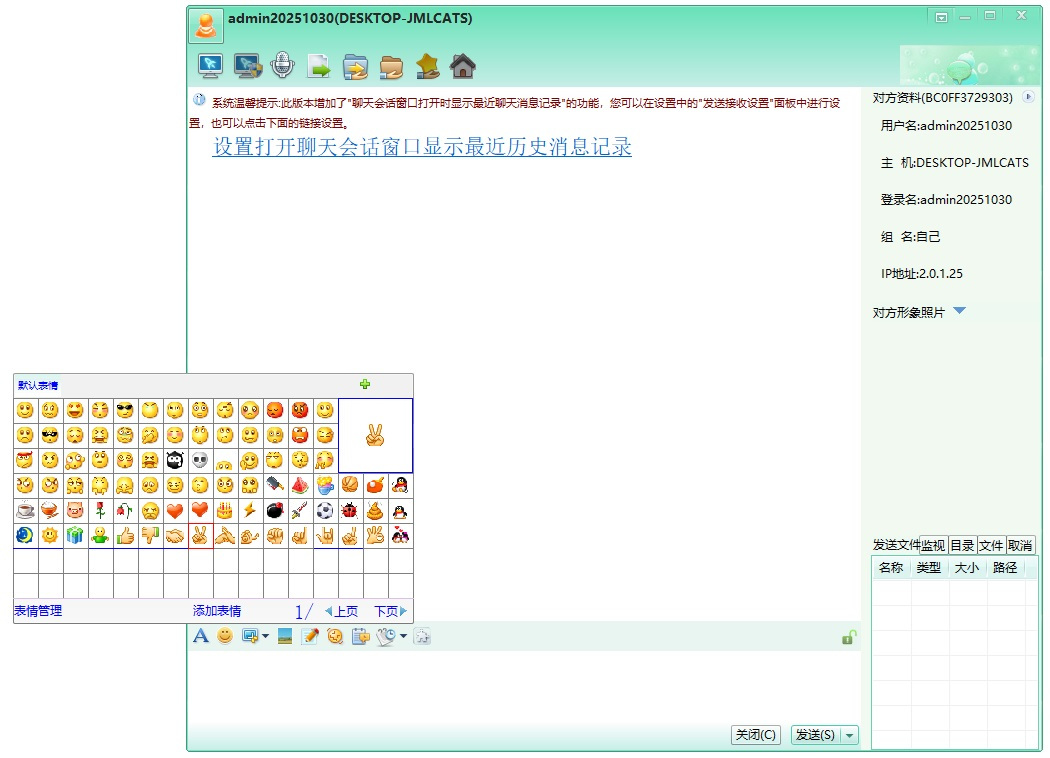Click the green plus to add emoticons
The width and height of the screenshot is (1050, 758).
[x=365, y=384]
